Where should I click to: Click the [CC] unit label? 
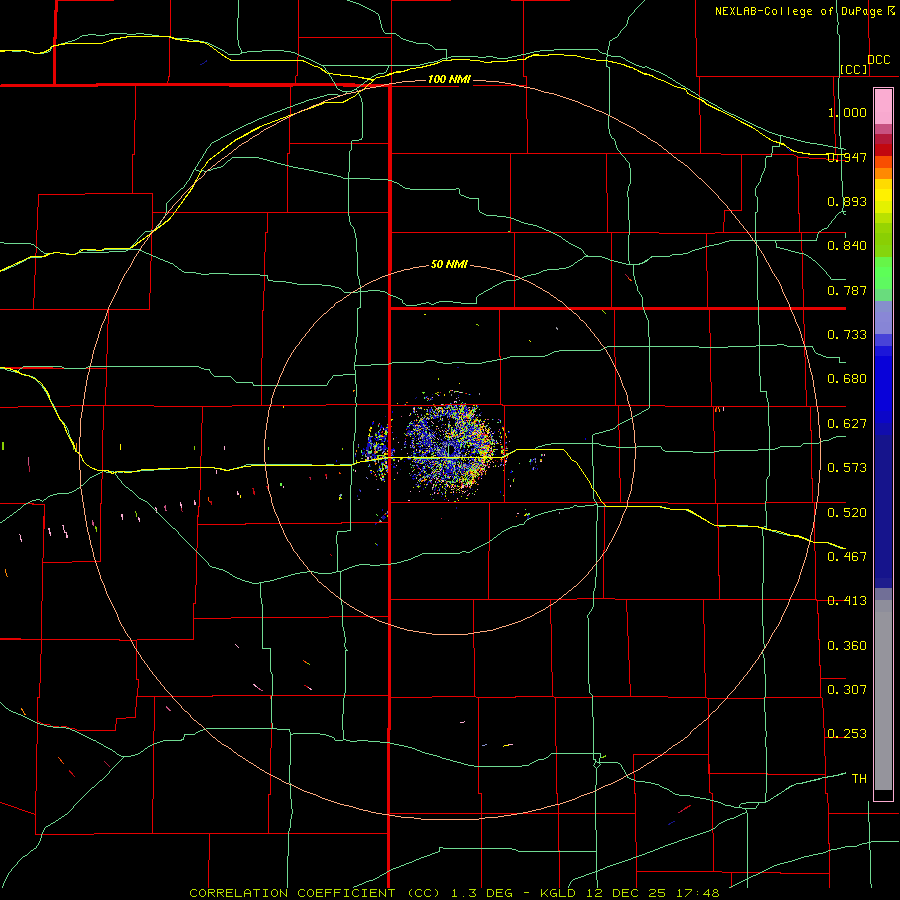854,69
